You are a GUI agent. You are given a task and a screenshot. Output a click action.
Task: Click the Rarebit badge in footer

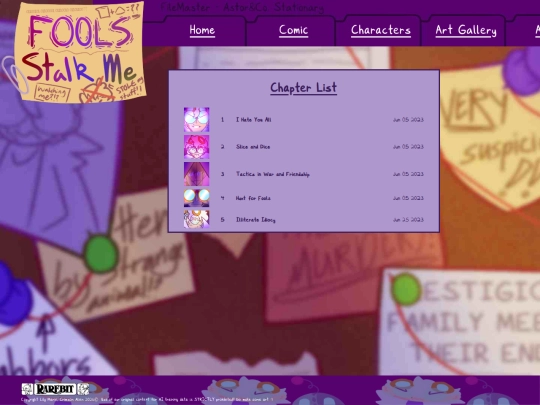pos(55,389)
